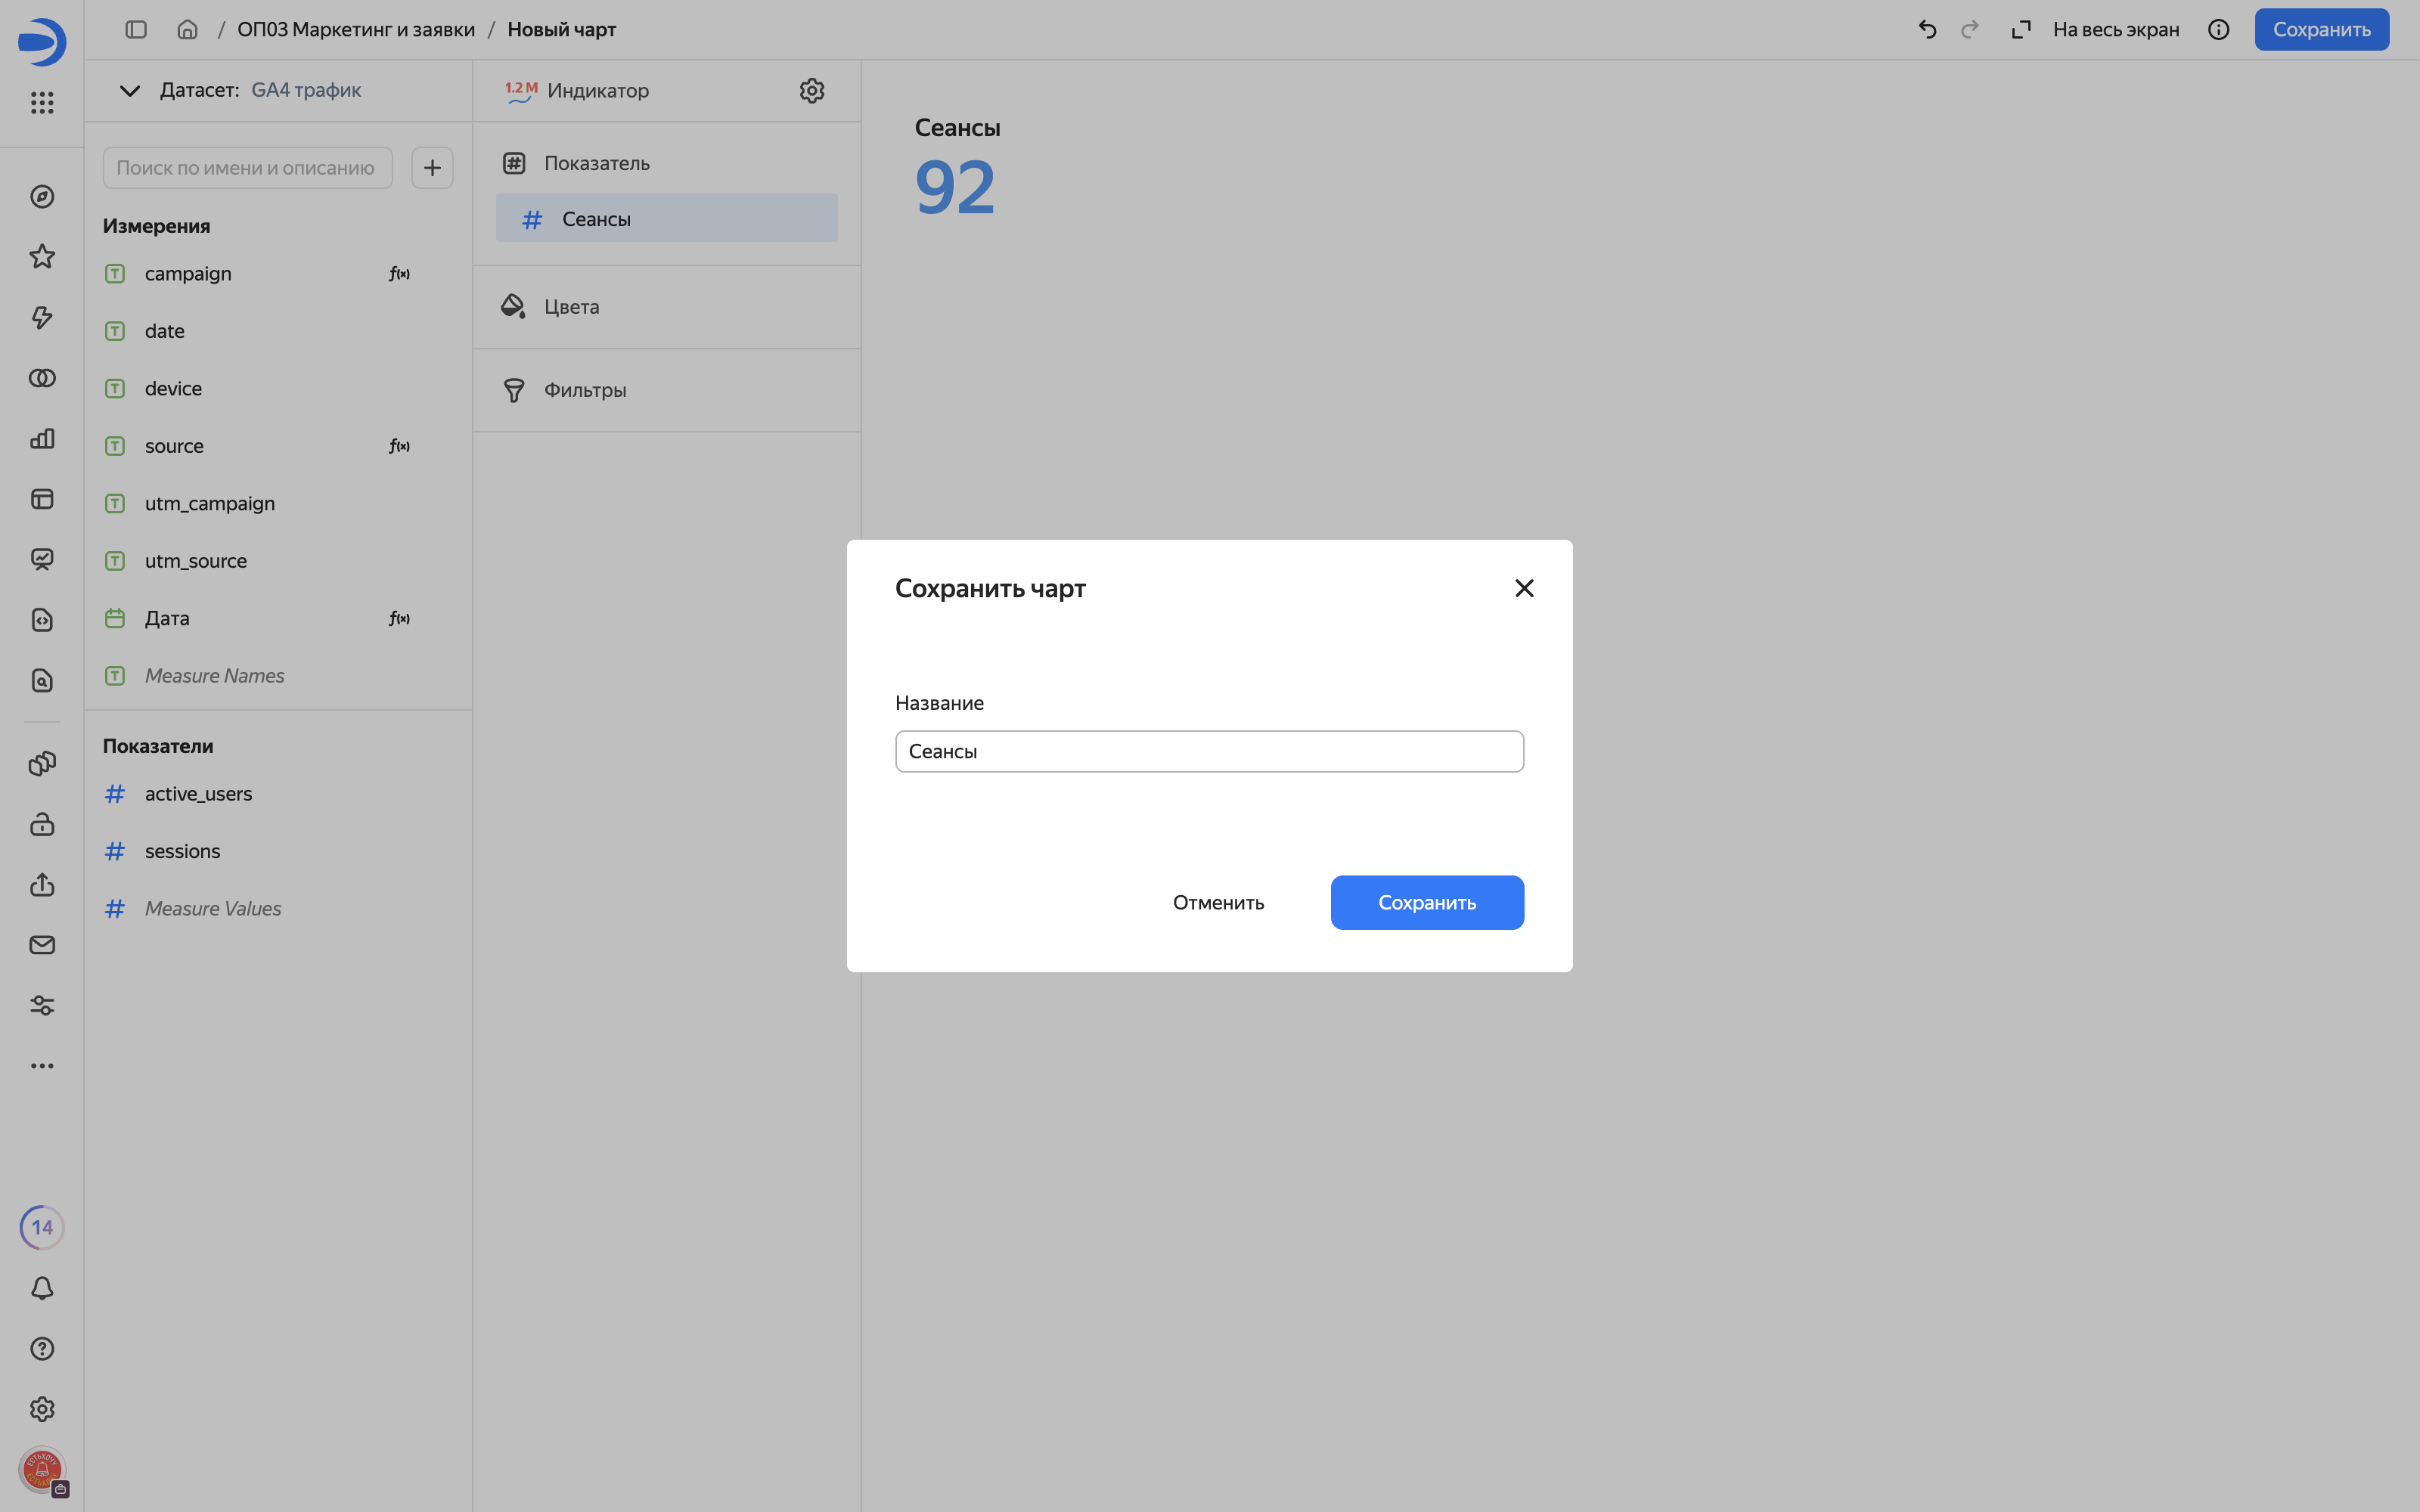The width and height of the screenshot is (2420, 1512).
Task: Click the info circle icon
Action: pos(2218,30)
